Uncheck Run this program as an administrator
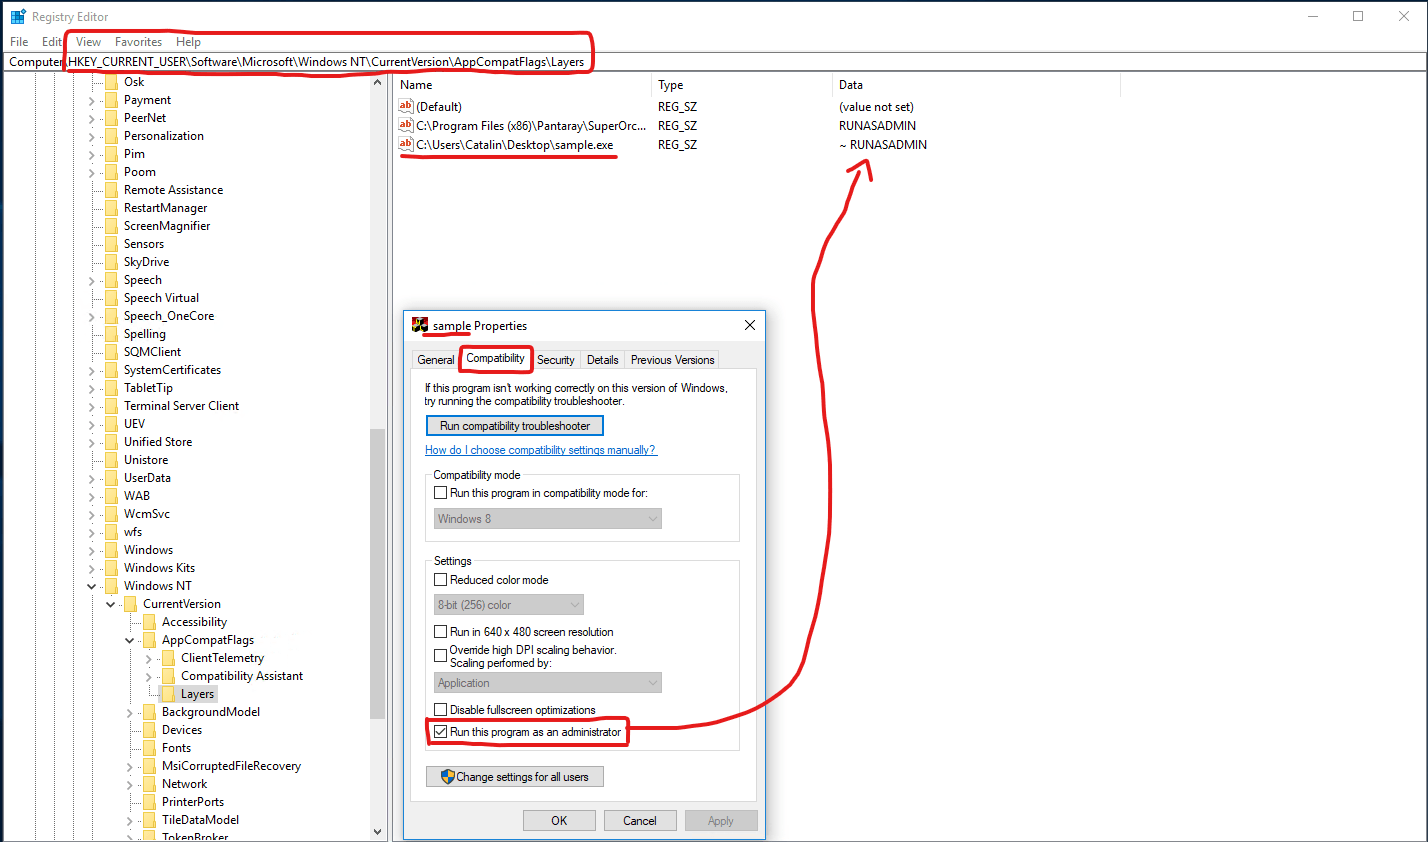Screen dimensions: 1428x842 [441, 731]
